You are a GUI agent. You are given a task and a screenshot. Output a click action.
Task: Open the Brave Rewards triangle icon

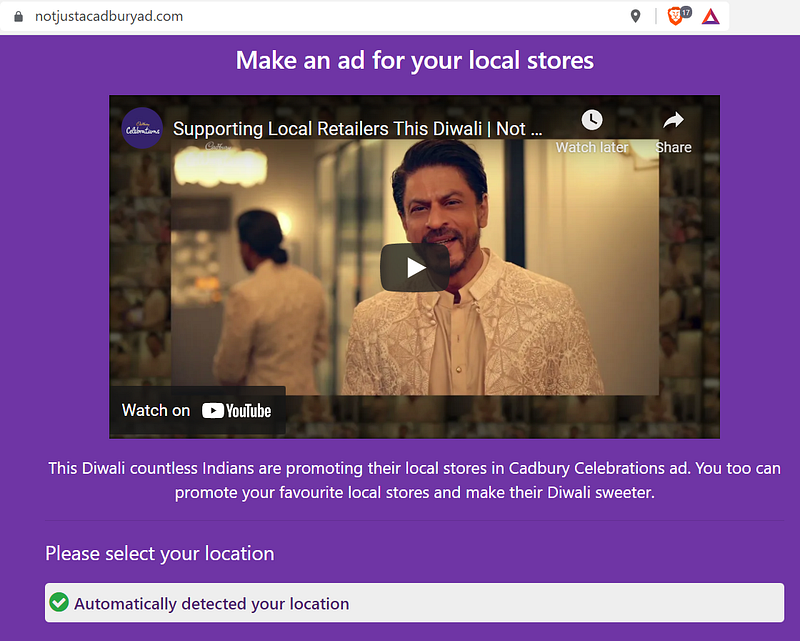tap(710, 17)
